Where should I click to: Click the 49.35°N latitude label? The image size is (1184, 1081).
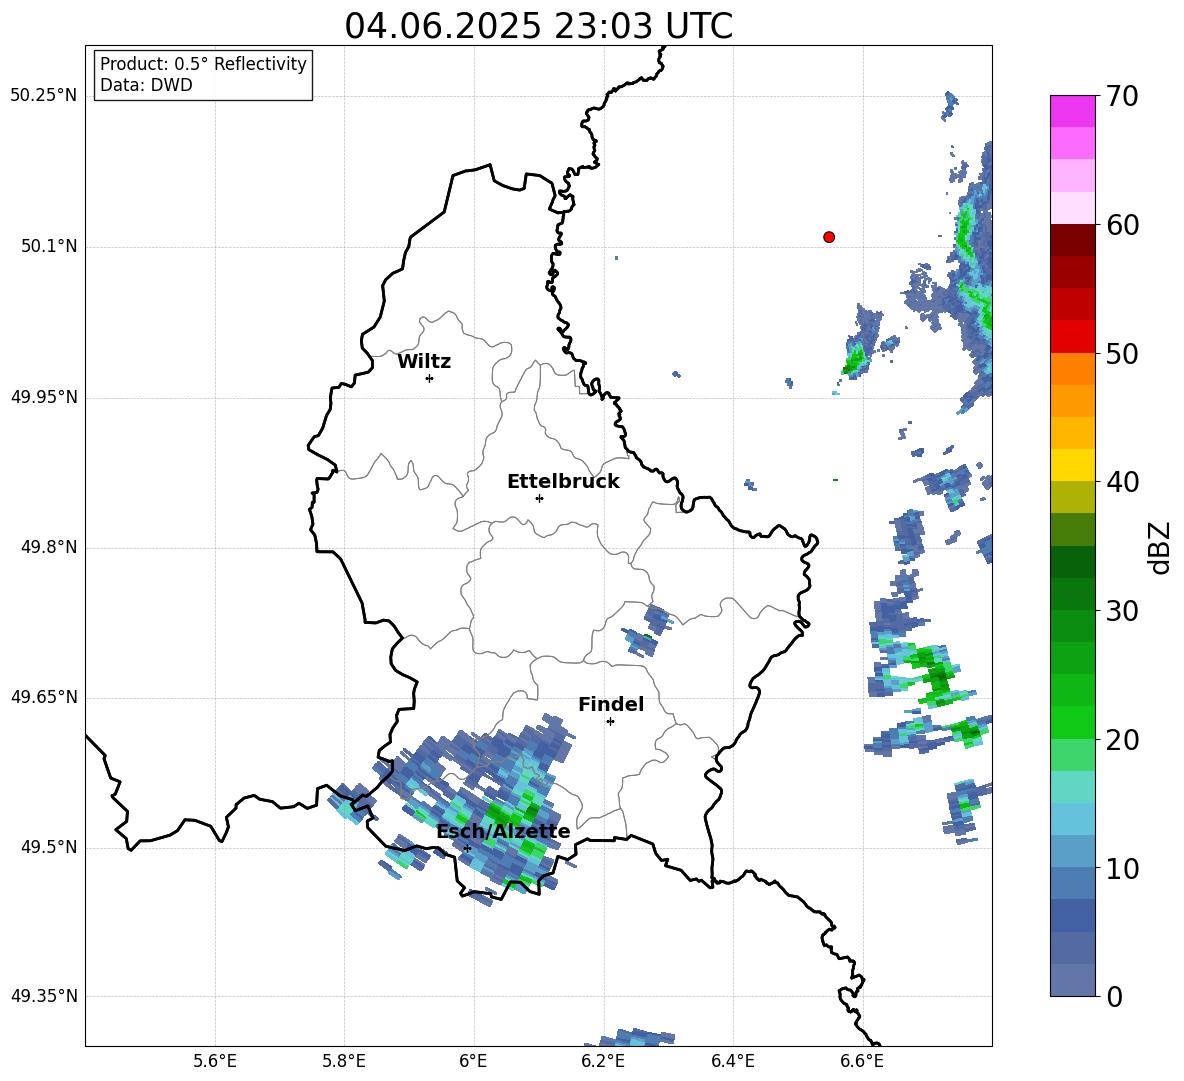[x=44, y=996]
